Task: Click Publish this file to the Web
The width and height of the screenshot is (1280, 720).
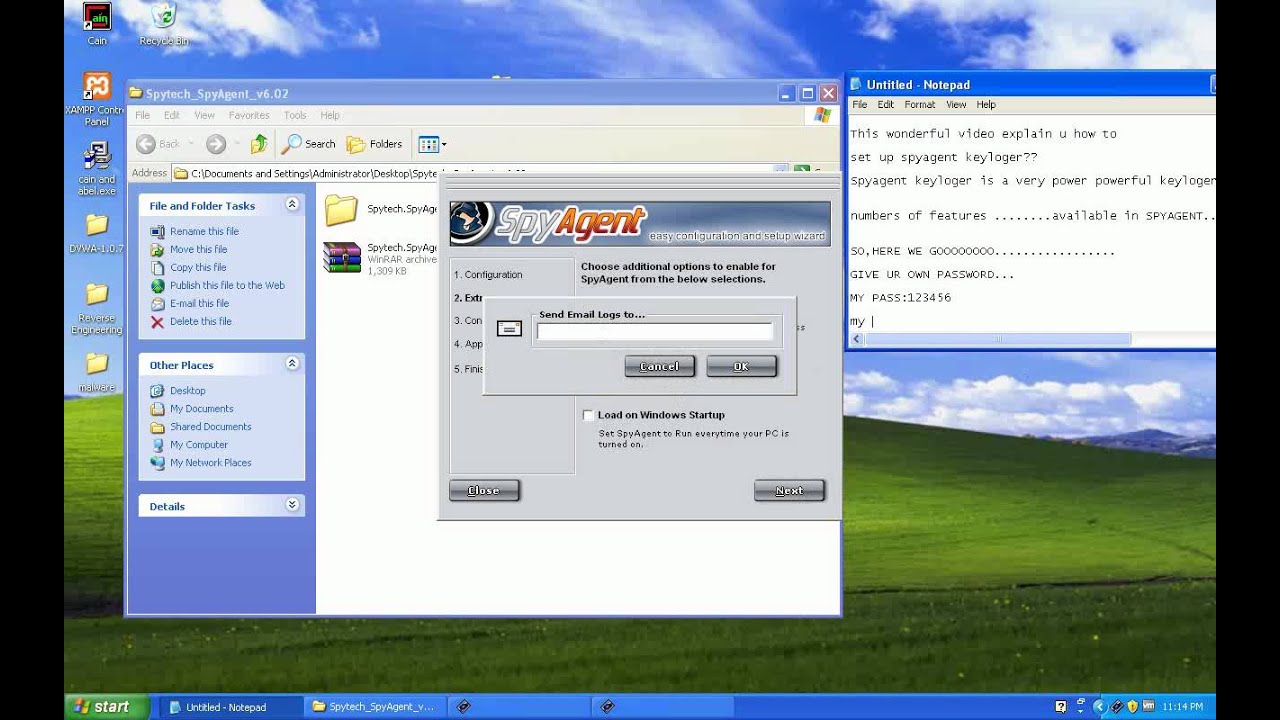Action: point(227,285)
